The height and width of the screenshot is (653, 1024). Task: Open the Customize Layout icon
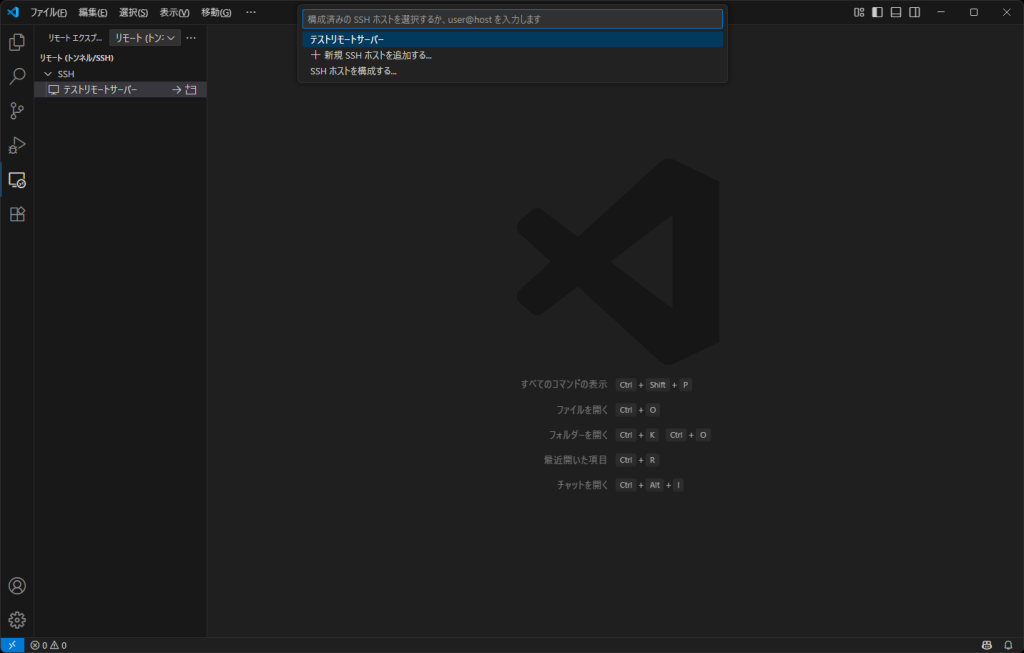point(859,12)
